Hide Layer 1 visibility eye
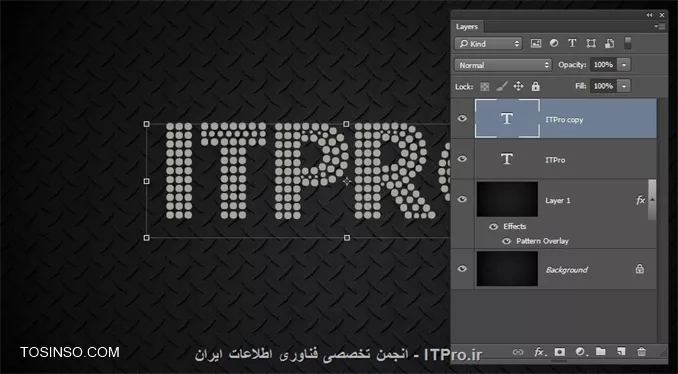The height and width of the screenshot is (374, 678). click(462, 199)
